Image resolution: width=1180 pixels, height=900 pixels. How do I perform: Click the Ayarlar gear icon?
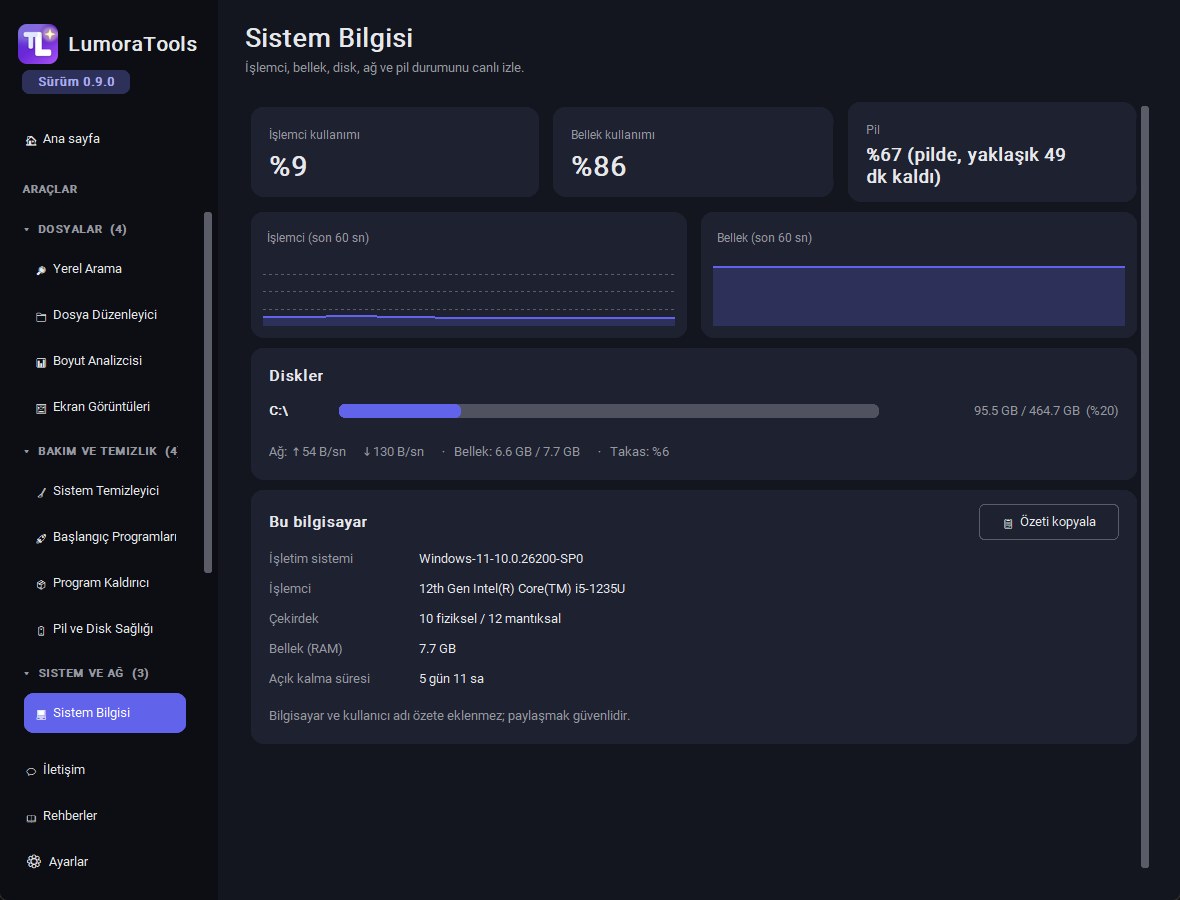tap(34, 862)
